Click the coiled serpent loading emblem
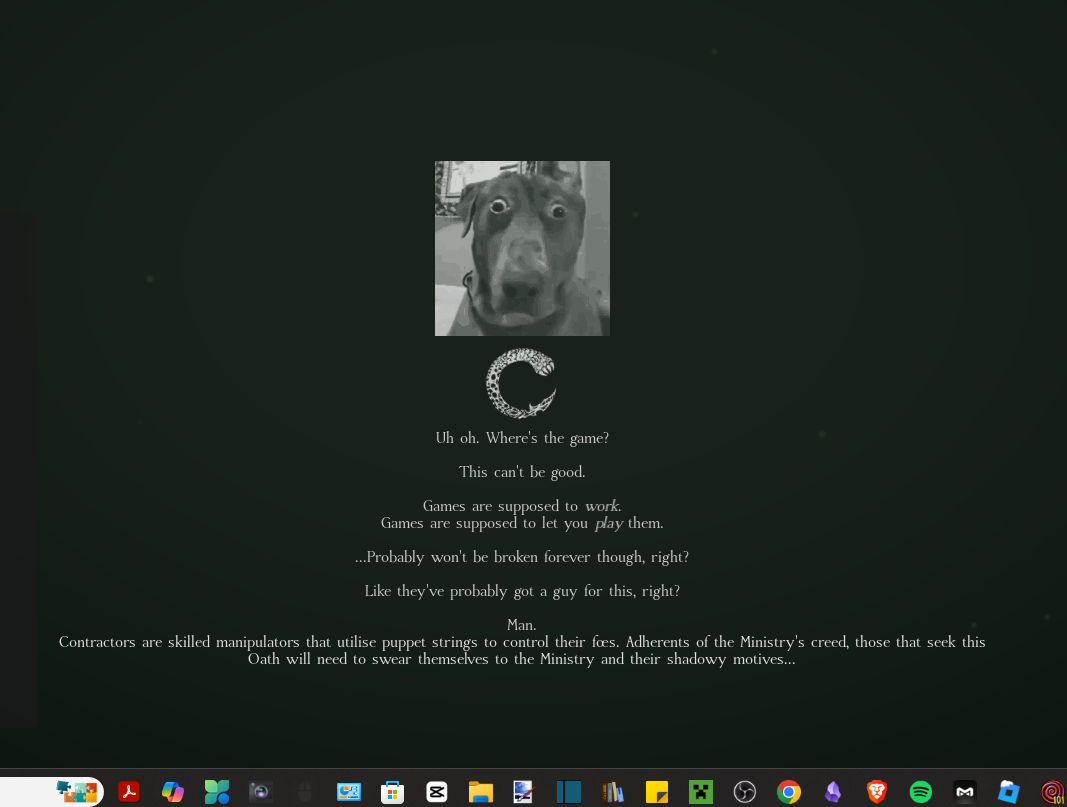Viewport: 1067px width, 807px height. click(520, 383)
